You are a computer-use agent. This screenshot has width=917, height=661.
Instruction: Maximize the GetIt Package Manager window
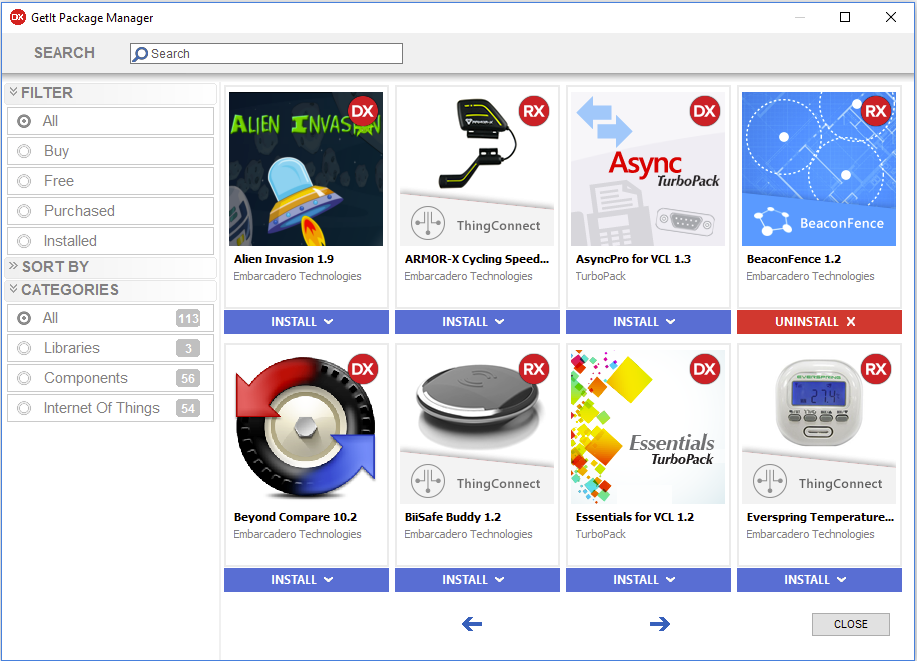click(x=844, y=17)
